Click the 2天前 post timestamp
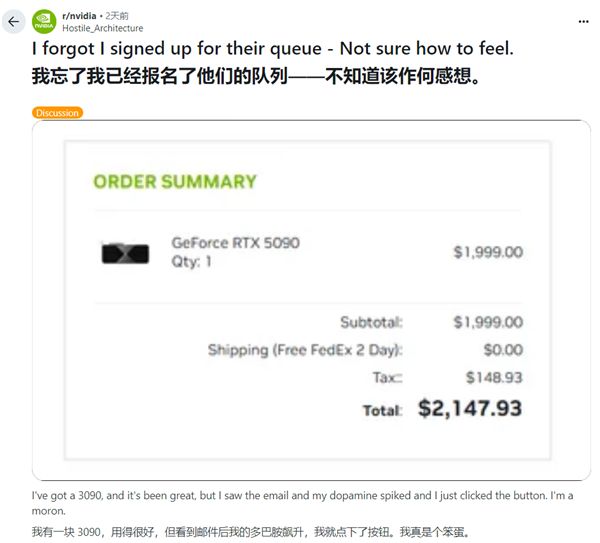 (117, 16)
